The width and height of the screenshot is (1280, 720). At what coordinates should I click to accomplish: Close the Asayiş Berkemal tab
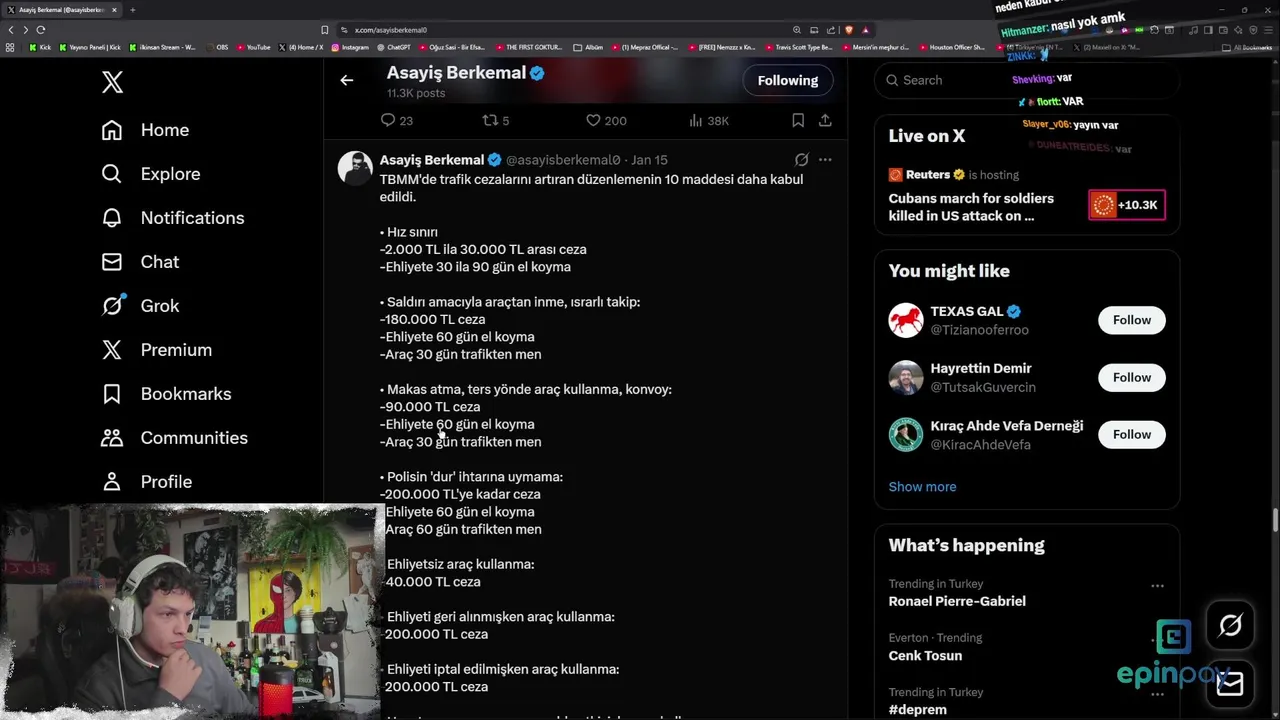[x=114, y=10]
